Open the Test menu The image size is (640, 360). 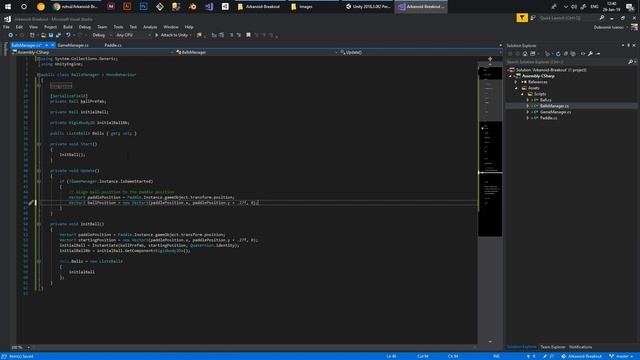133,27
